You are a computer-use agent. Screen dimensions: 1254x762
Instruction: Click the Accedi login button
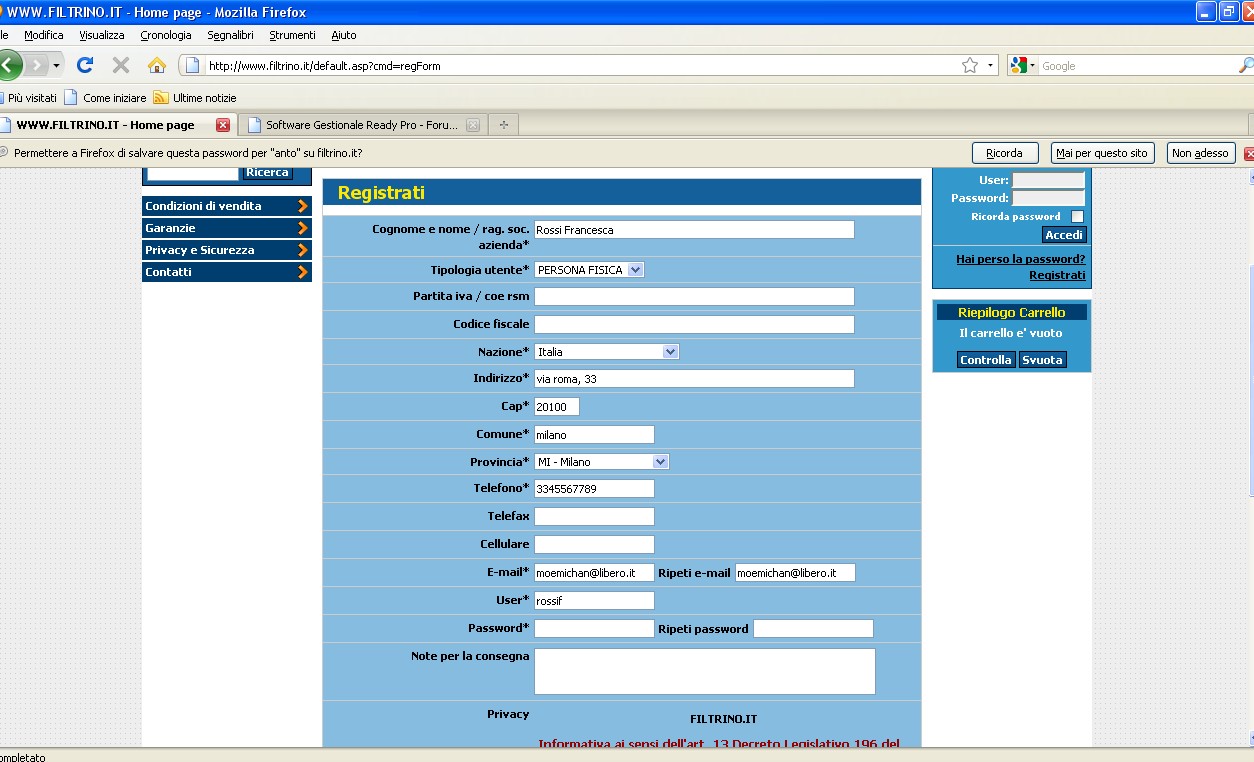pyautogui.click(x=1064, y=235)
